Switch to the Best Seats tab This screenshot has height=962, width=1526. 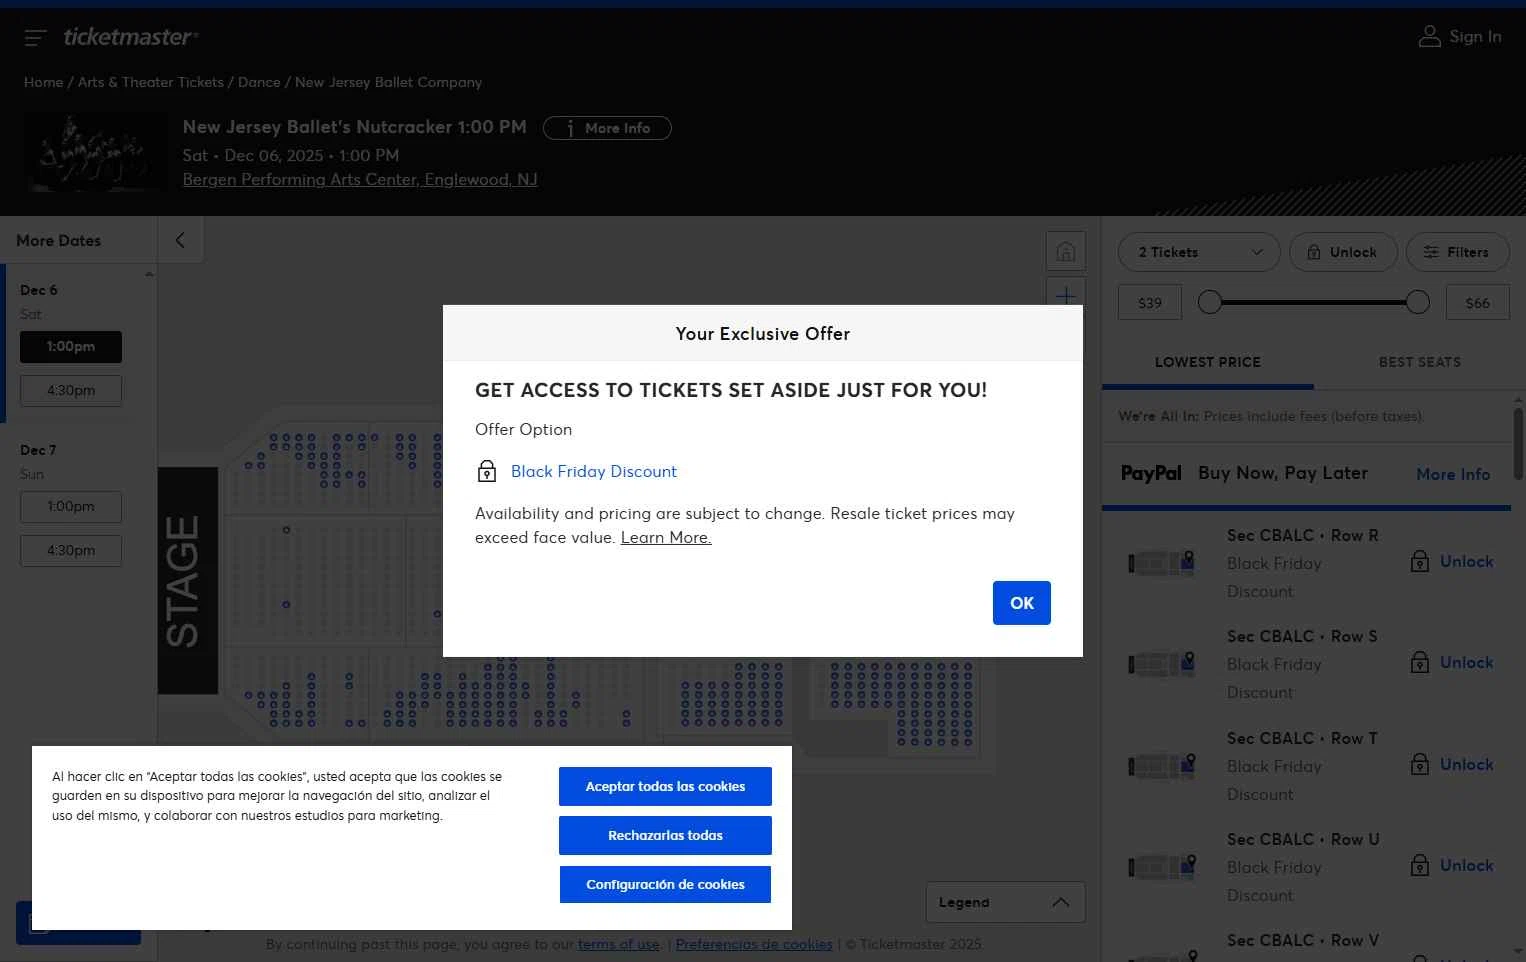(1420, 362)
